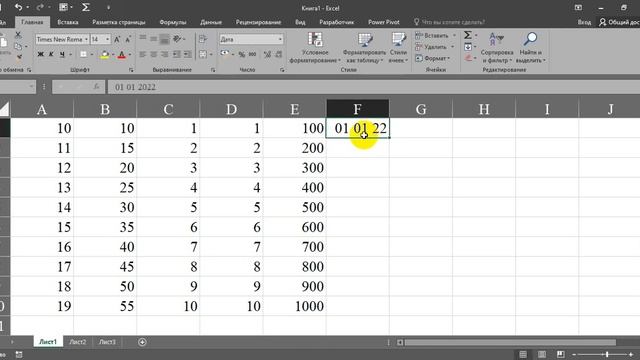The width and height of the screenshot is (640, 360).
Task: Apply comma style (000) format
Action: (252, 54)
